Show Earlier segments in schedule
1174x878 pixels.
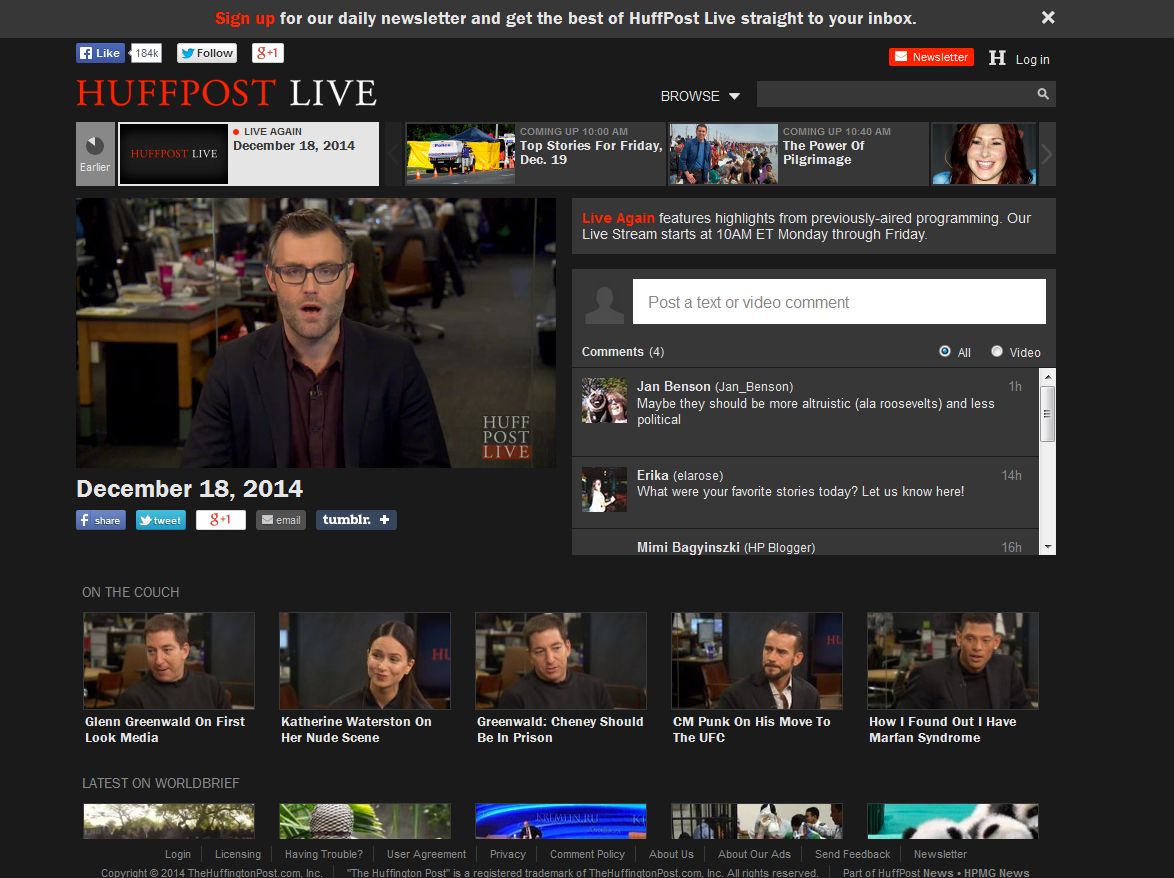(95, 153)
